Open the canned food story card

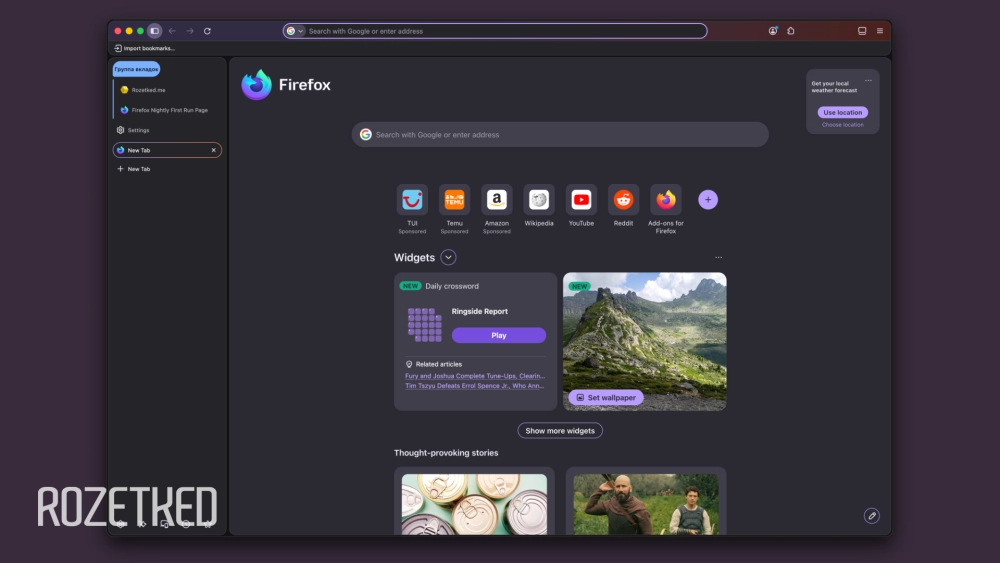474,503
